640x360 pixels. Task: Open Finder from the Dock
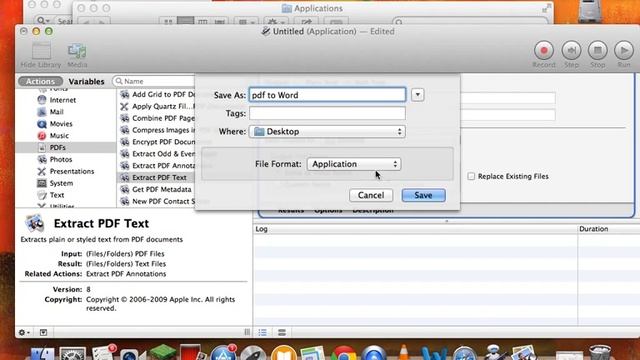point(42,353)
